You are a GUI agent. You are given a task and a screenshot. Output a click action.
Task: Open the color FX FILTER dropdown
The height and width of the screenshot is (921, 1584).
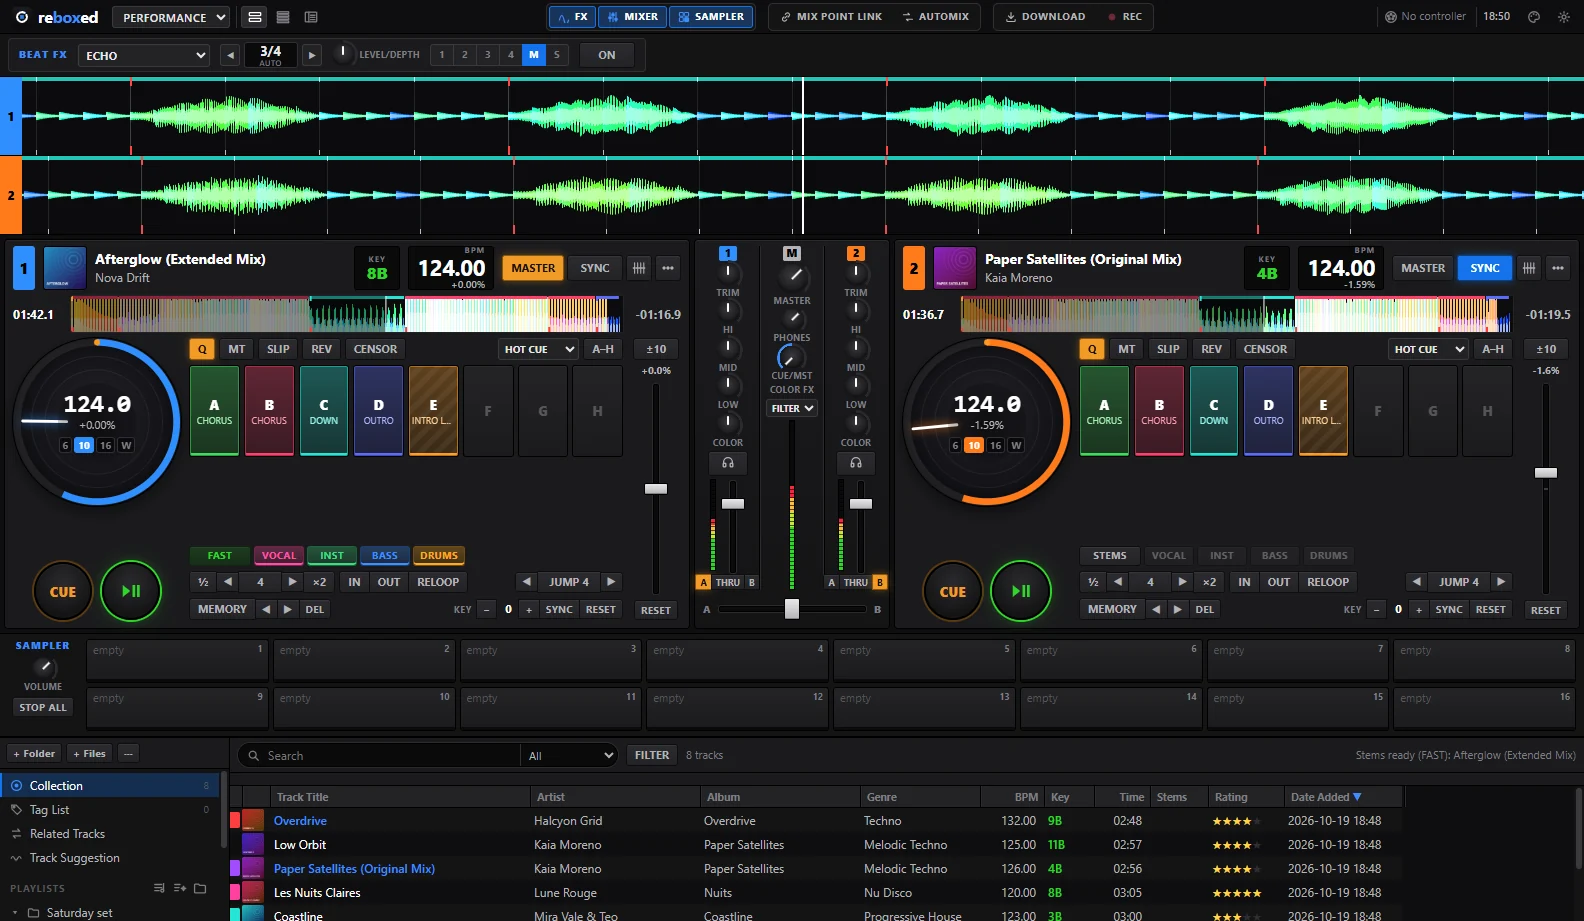(792, 408)
